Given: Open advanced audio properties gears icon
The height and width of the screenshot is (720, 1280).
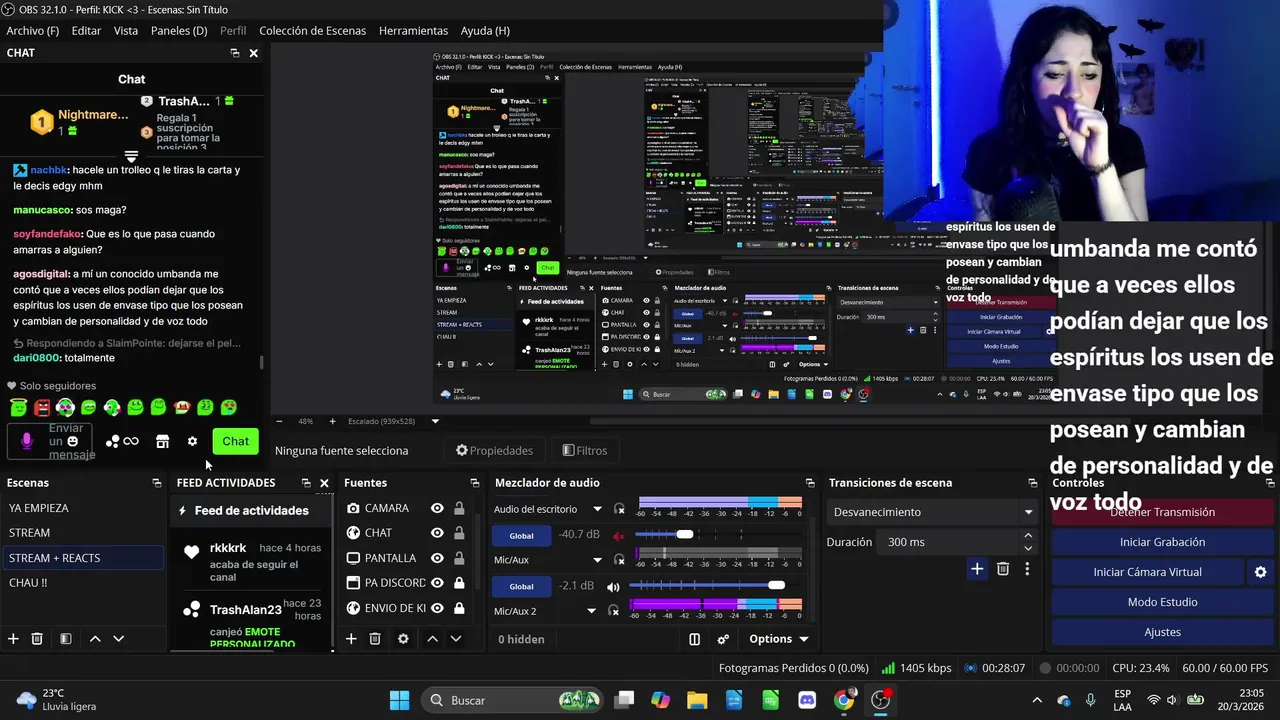Looking at the screenshot, I should point(723,639).
